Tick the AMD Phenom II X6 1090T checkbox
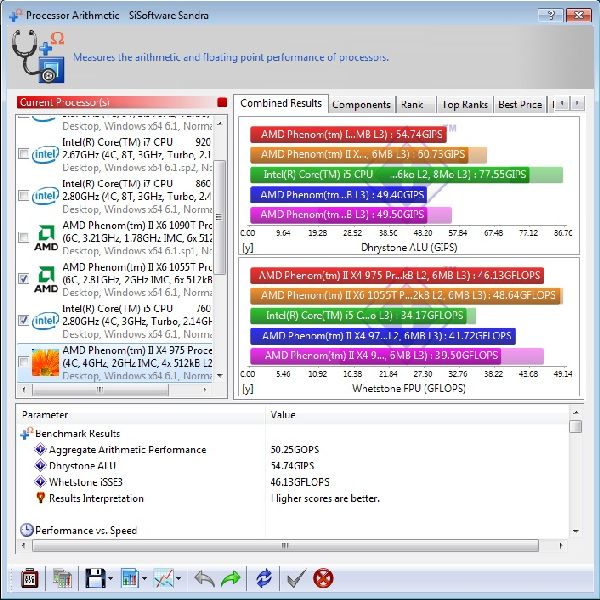The height and width of the screenshot is (600, 600). 23,237
